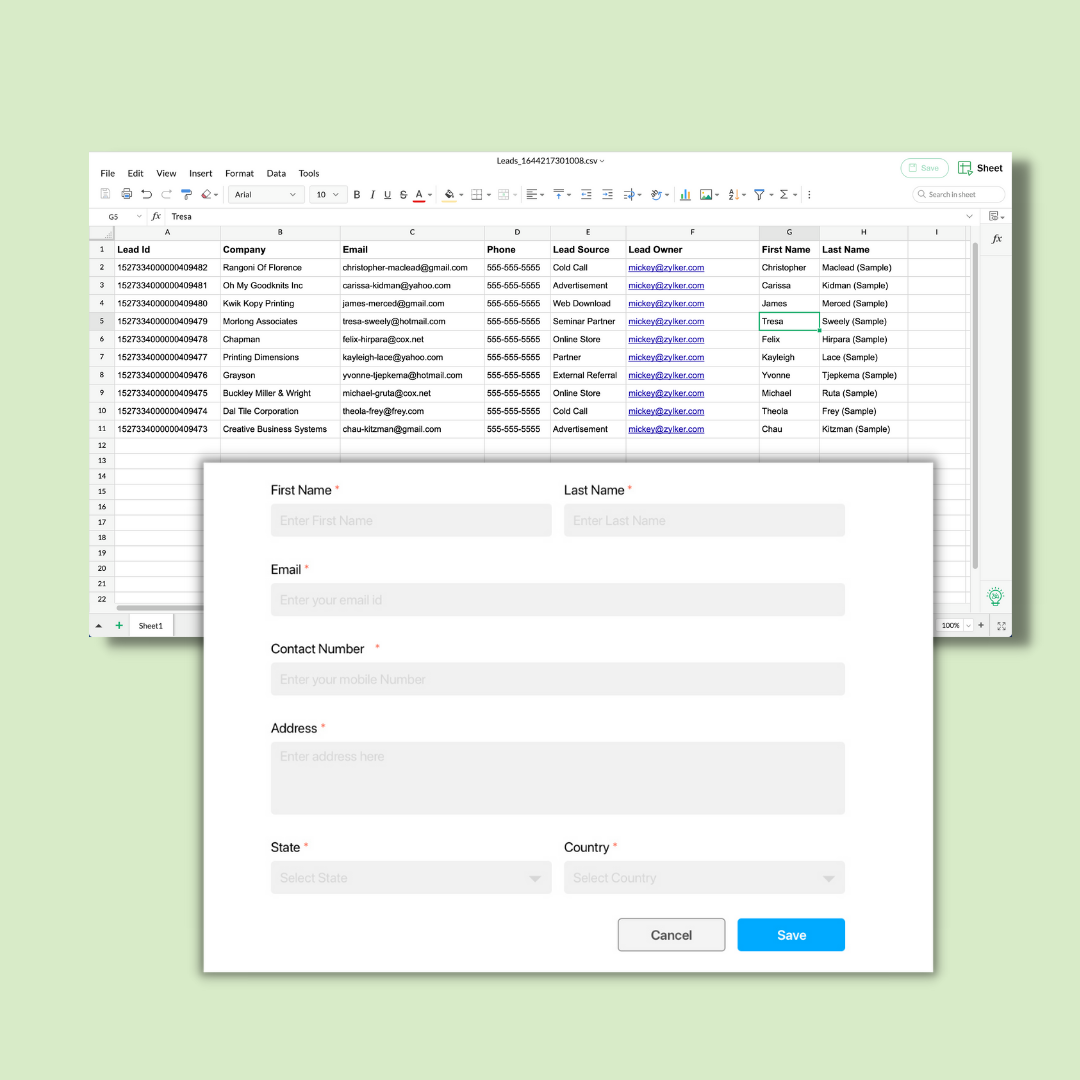Expand the Select State dropdown
The width and height of the screenshot is (1080, 1080).
pyautogui.click(x=410, y=878)
